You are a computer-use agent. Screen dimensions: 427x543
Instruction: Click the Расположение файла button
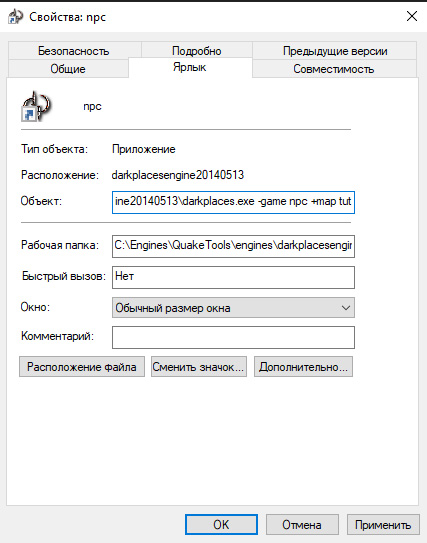[x=82, y=367]
